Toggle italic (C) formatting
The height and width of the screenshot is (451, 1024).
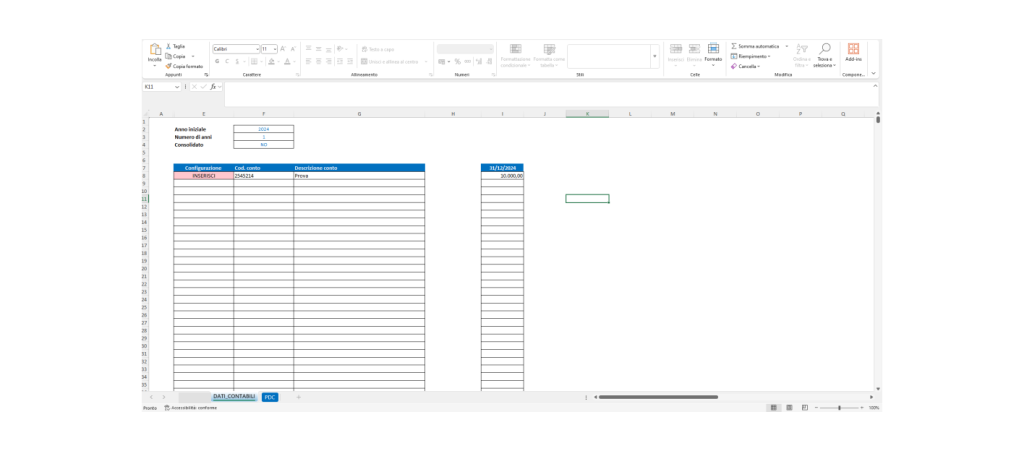tap(227, 61)
